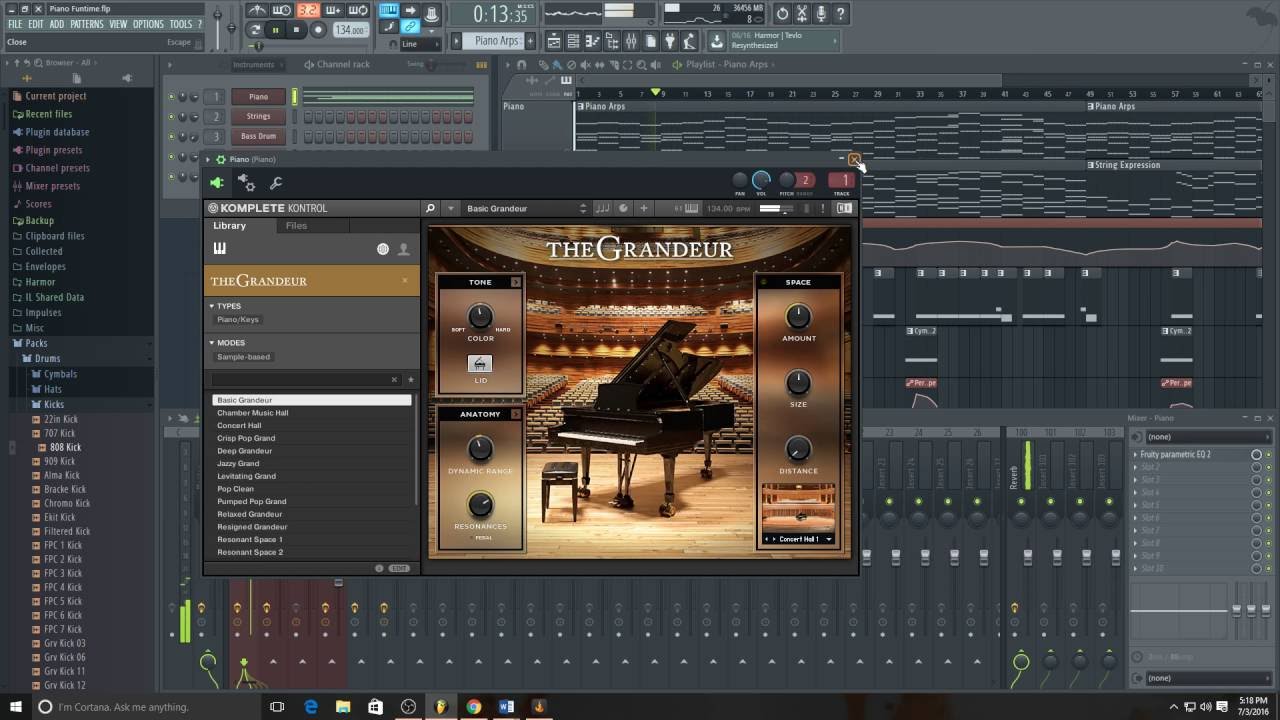Toggle the link/multilink controller button
The image size is (1280, 720).
411,26
